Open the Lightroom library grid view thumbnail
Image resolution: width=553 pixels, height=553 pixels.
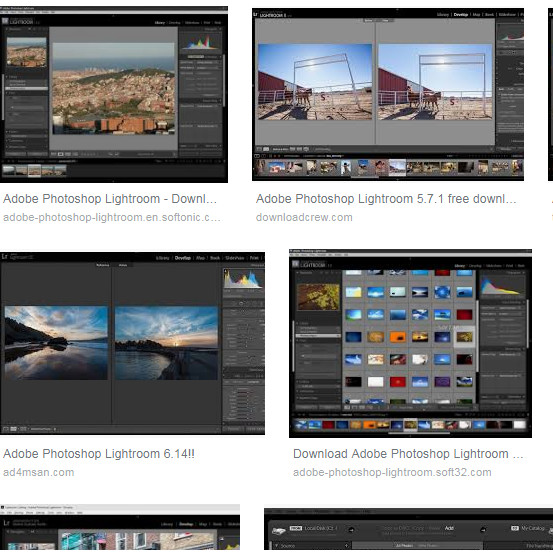click(410, 344)
